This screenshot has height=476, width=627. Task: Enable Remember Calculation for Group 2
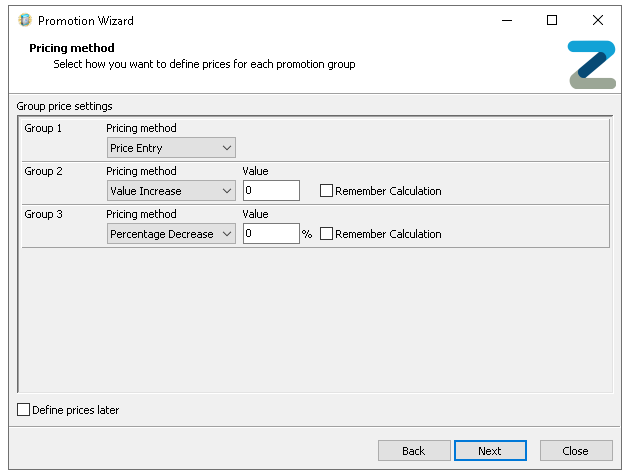coord(327,191)
